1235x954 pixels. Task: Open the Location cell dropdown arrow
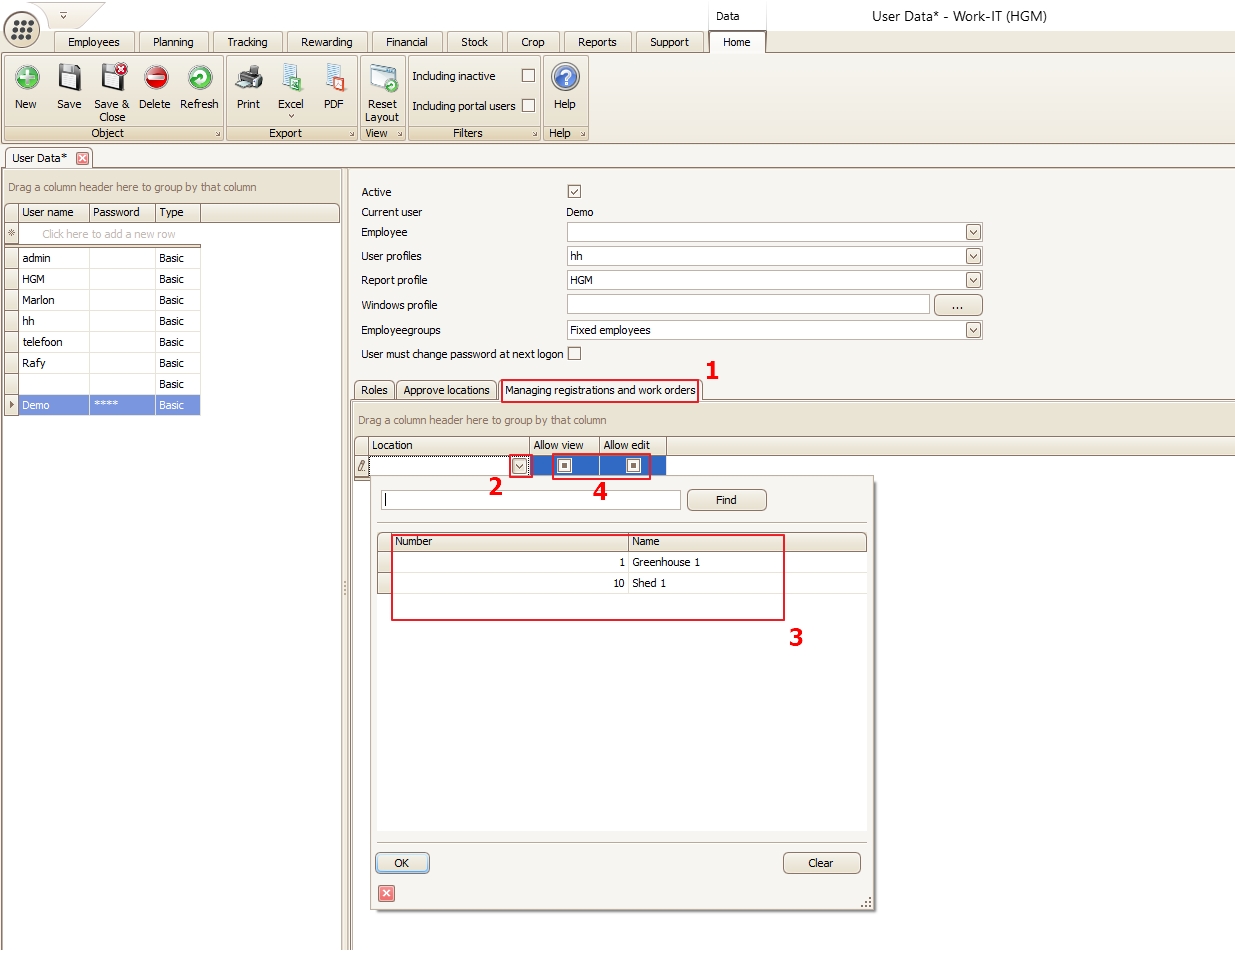519,466
